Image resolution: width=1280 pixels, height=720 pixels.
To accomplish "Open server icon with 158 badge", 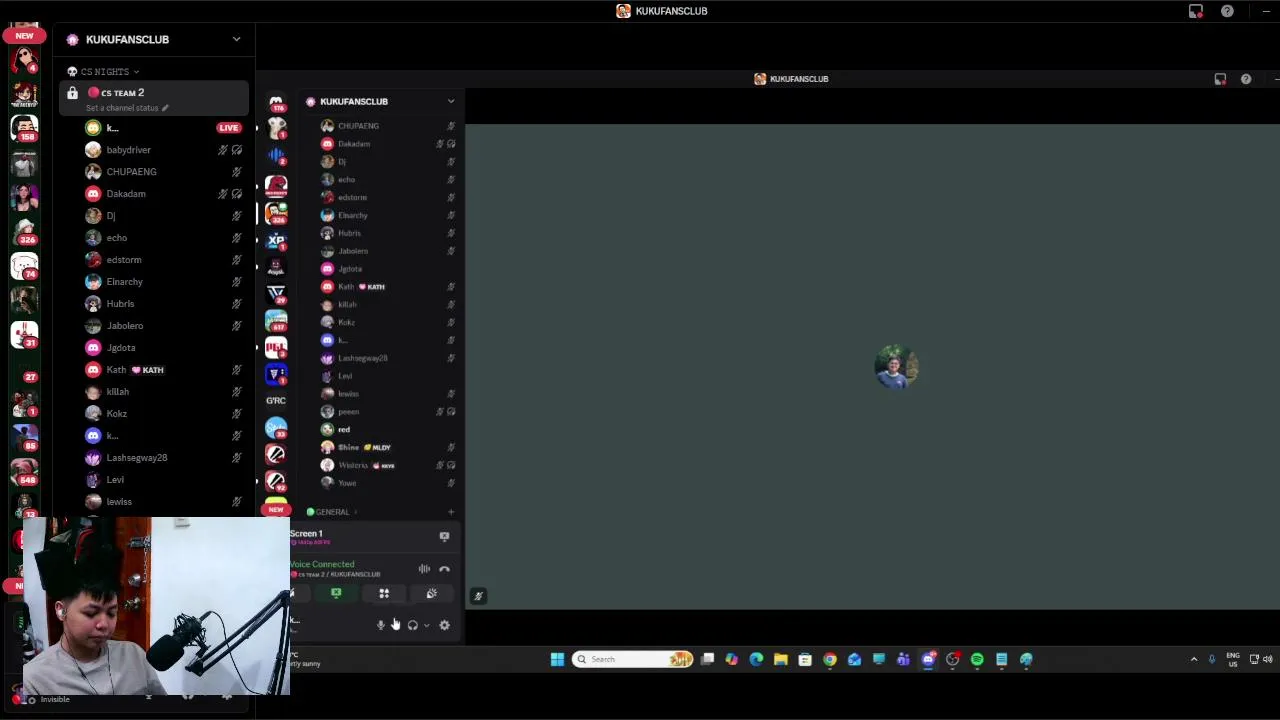I will 24,128.
